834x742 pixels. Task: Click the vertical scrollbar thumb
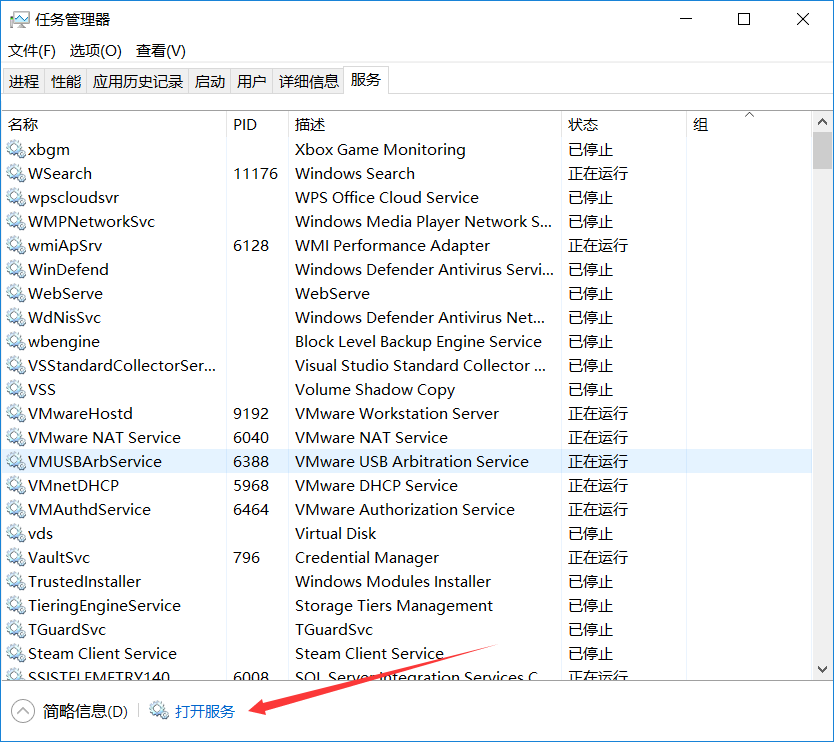point(822,151)
